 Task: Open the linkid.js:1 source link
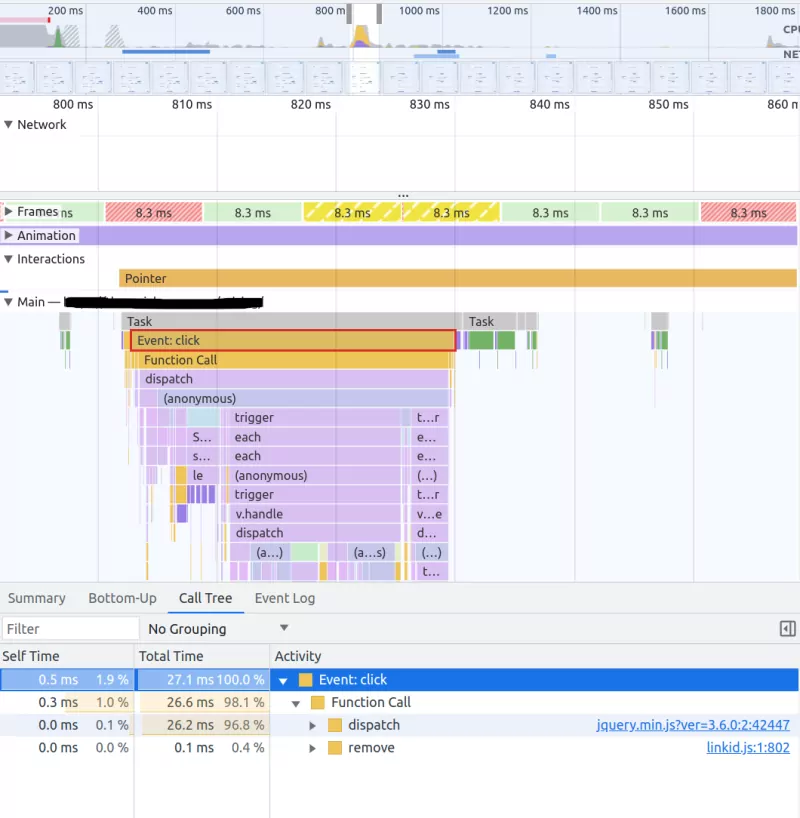click(747, 747)
